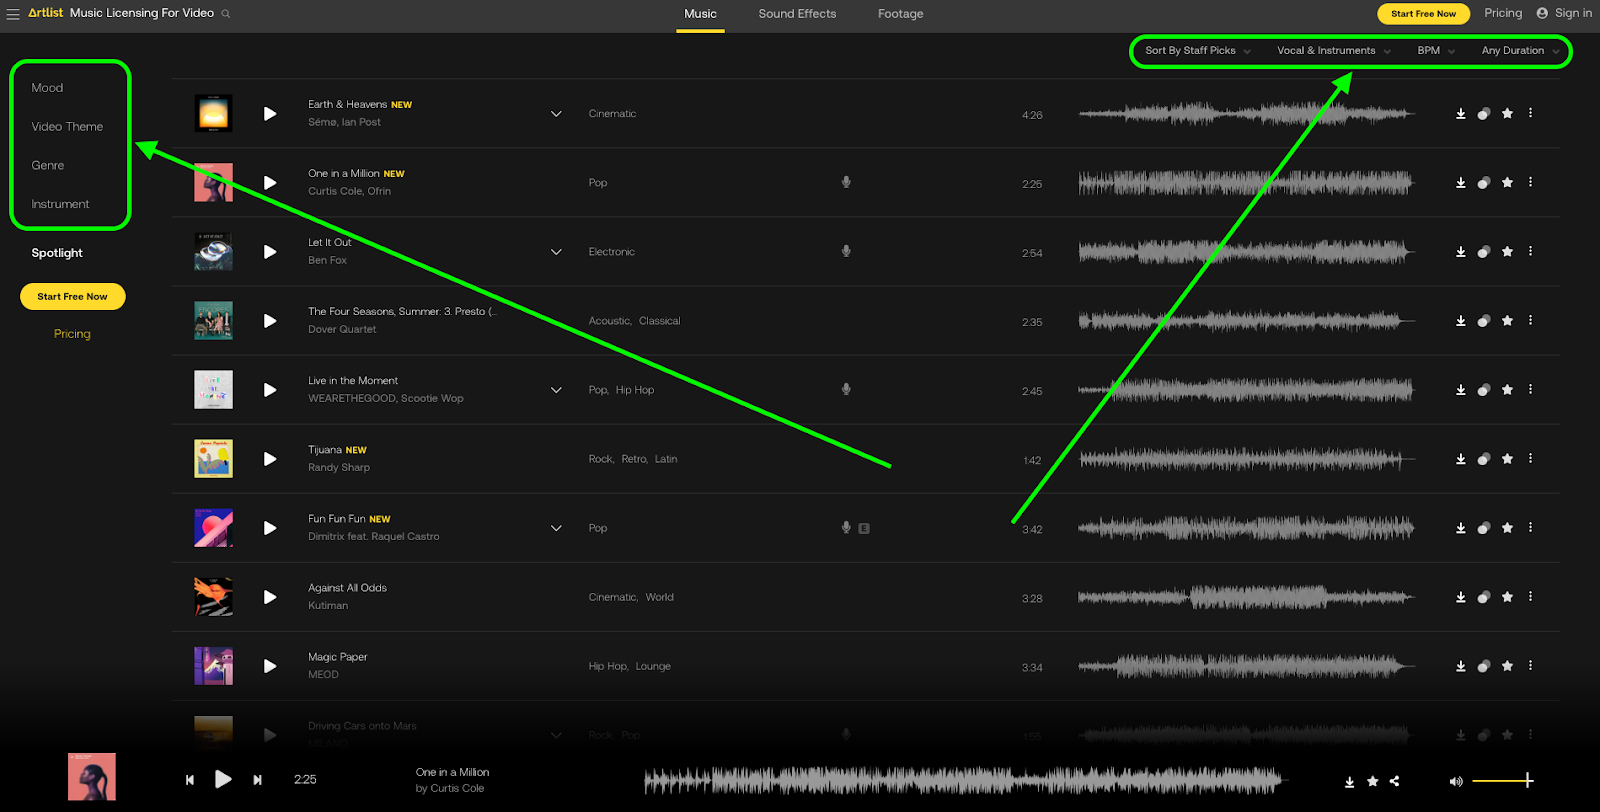Screen dimensions: 1600x812
Task: Mute audio with the speaker icon
Action: point(1456,781)
